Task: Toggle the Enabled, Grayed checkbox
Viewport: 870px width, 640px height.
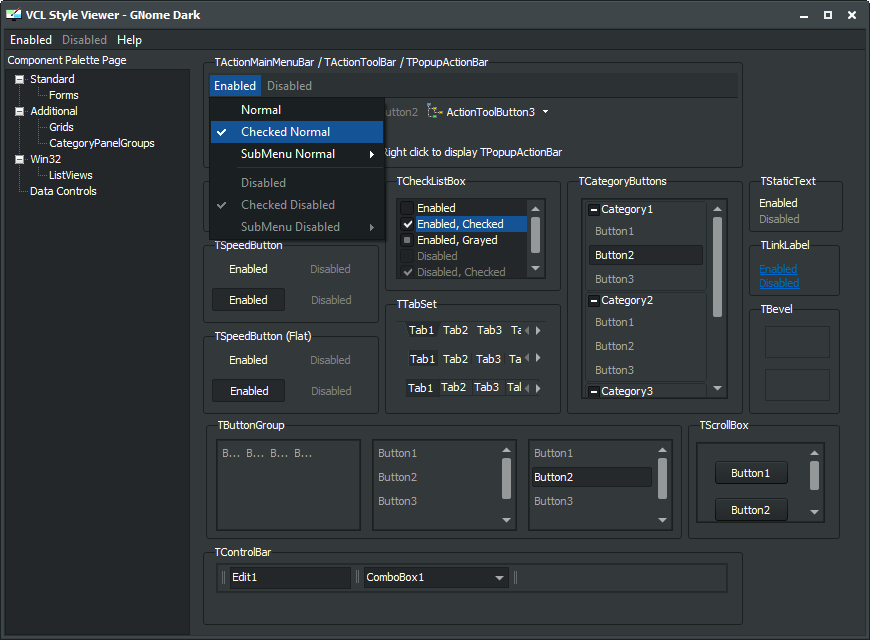Action: click(407, 240)
